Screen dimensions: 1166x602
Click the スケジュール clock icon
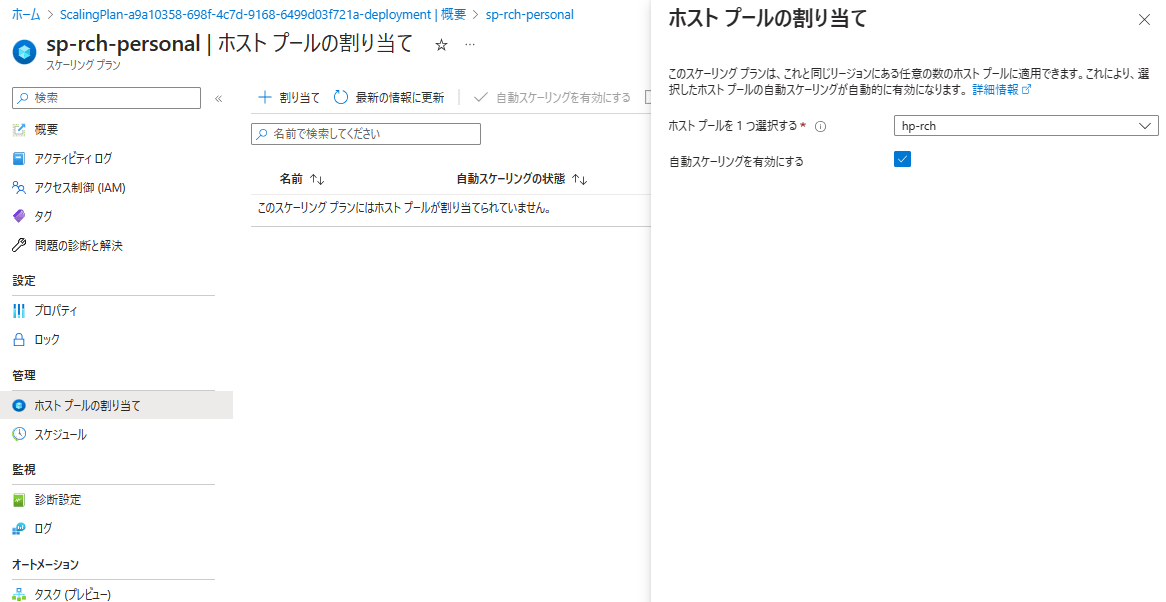point(19,434)
